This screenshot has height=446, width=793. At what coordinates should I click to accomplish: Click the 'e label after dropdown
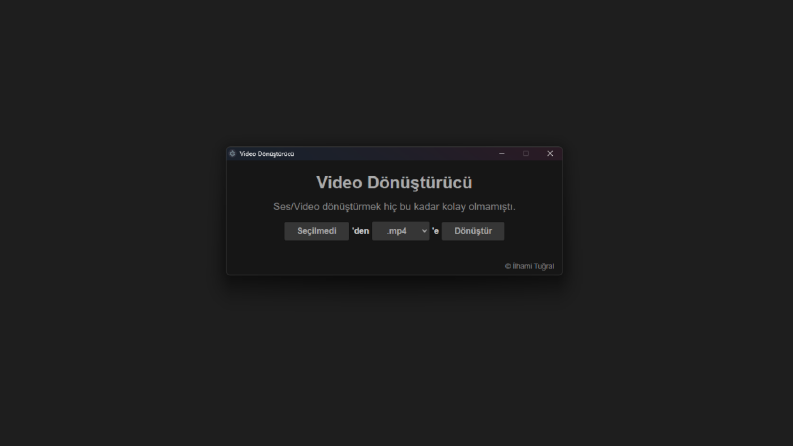[x=435, y=231]
